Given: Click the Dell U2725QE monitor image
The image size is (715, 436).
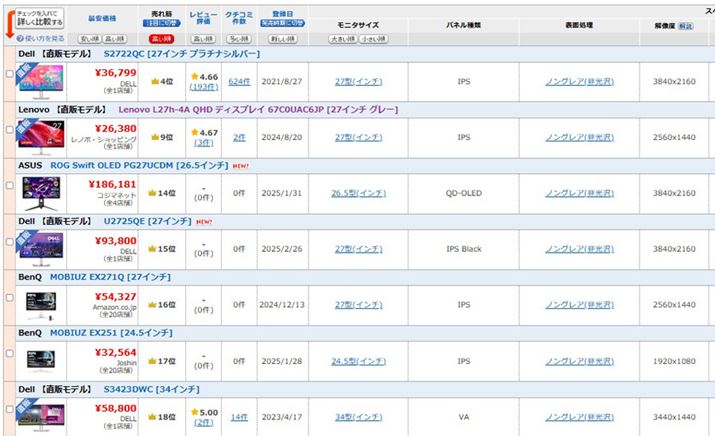Looking at the screenshot, I should coord(40,247).
